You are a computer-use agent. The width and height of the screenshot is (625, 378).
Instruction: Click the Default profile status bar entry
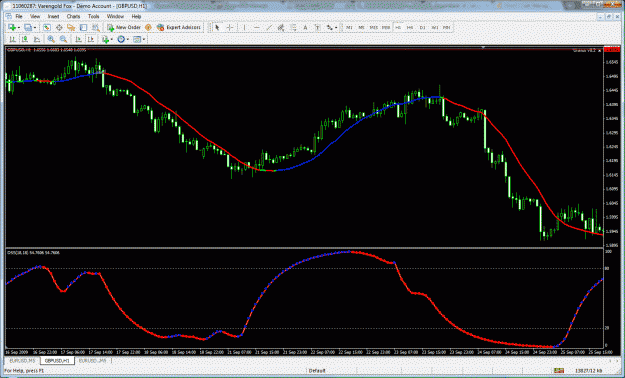[317, 371]
